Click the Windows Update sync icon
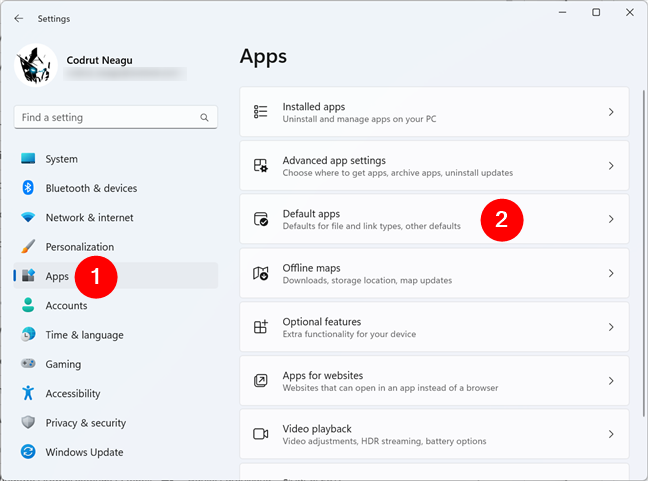Viewport: 648px width, 481px height. coord(28,452)
